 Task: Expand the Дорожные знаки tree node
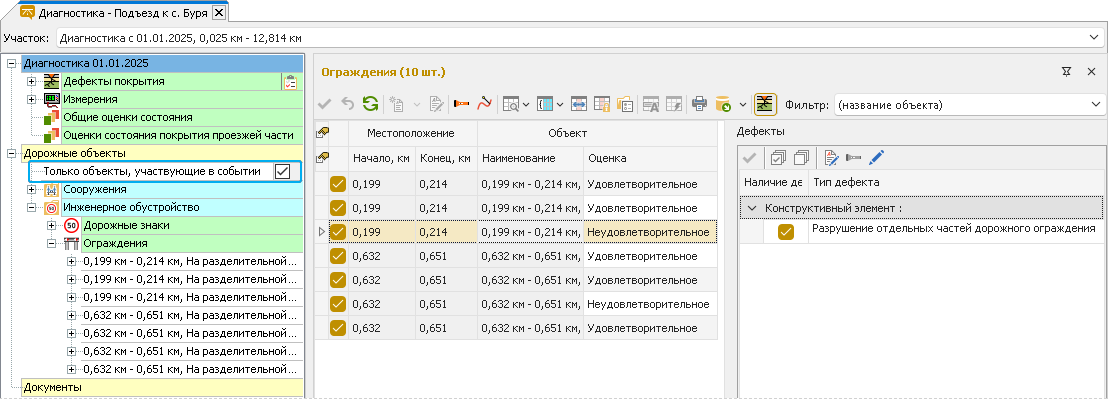pyautogui.click(x=52, y=225)
